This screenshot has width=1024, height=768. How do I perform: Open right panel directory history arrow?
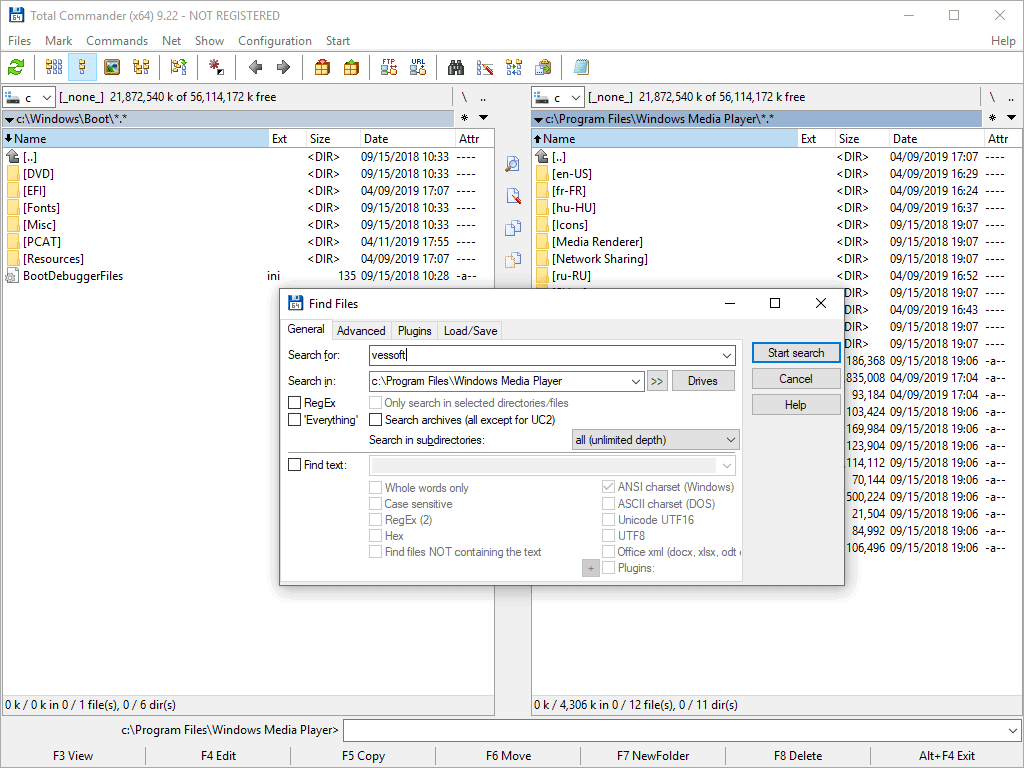point(1012,118)
